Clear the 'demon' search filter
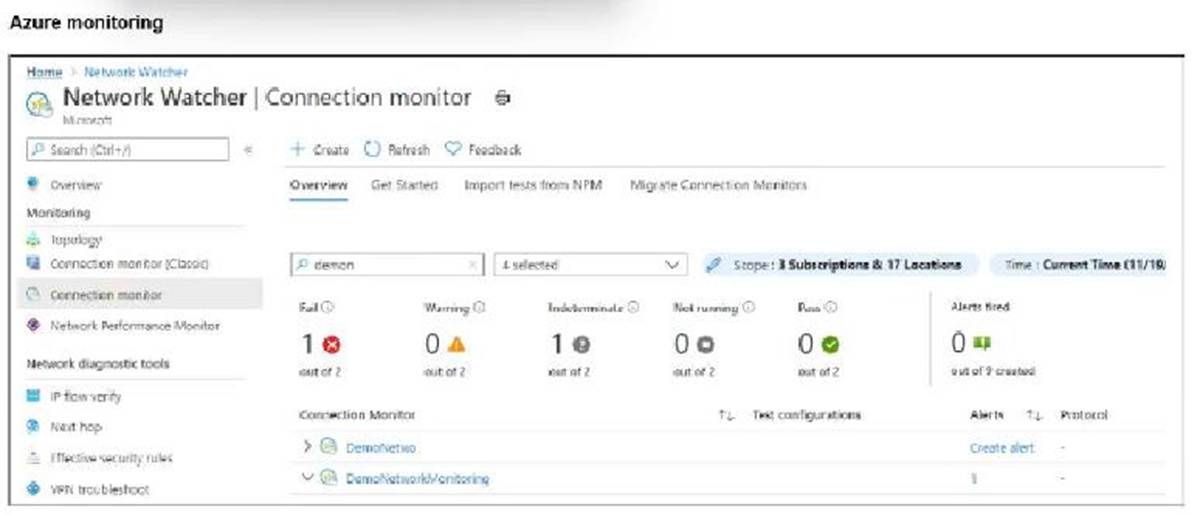Image resolution: width=1200 pixels, height=515 pixels. 473,265
